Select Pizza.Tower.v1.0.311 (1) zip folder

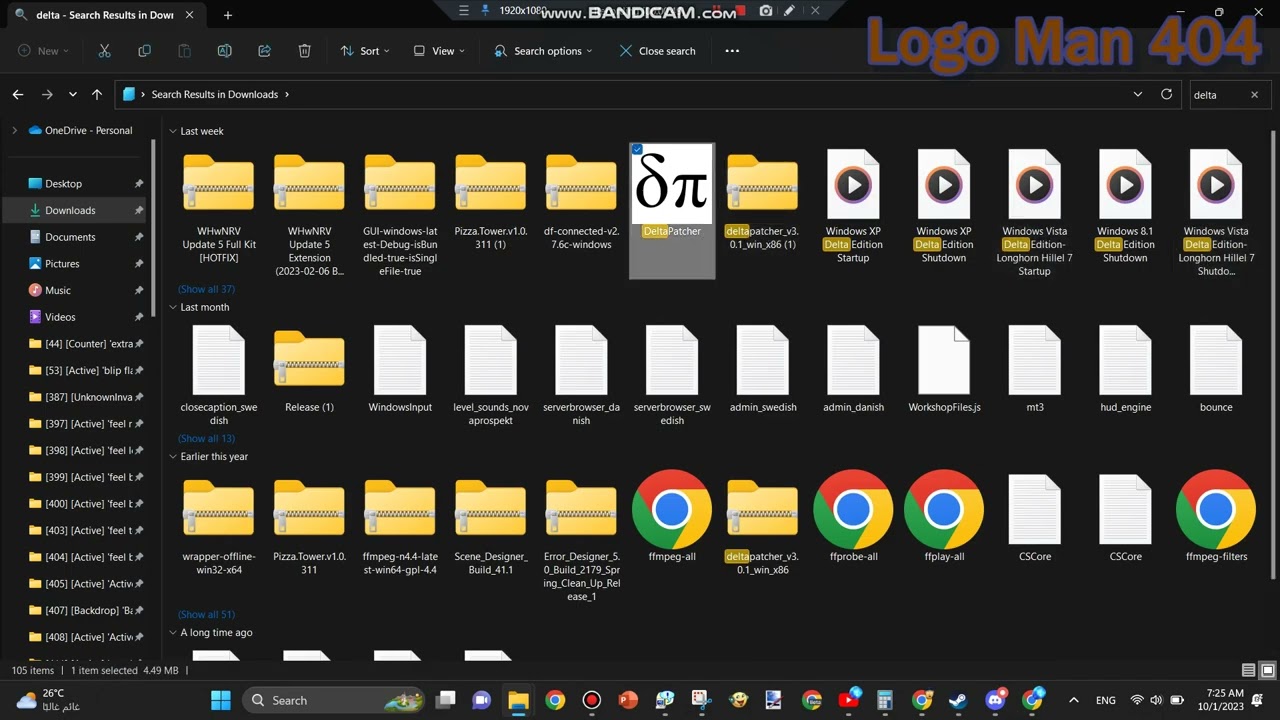[491, 201]
